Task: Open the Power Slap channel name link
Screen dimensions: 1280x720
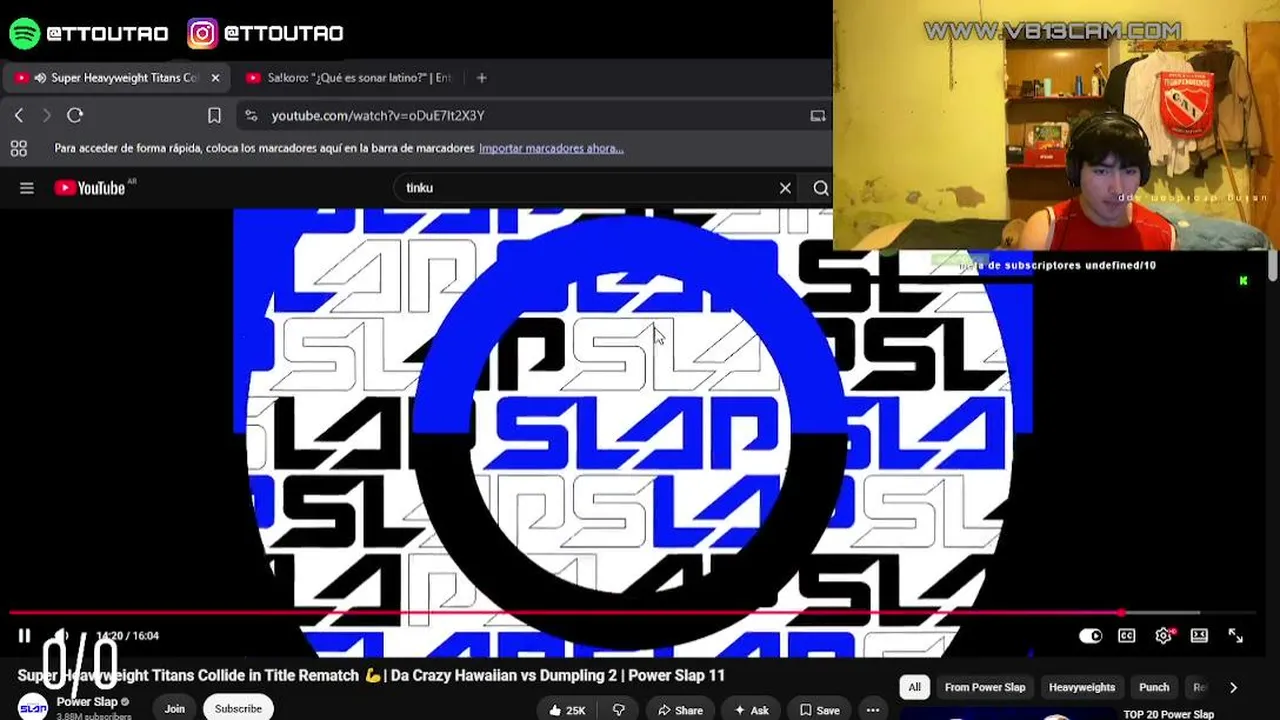Action: (87, 702)
